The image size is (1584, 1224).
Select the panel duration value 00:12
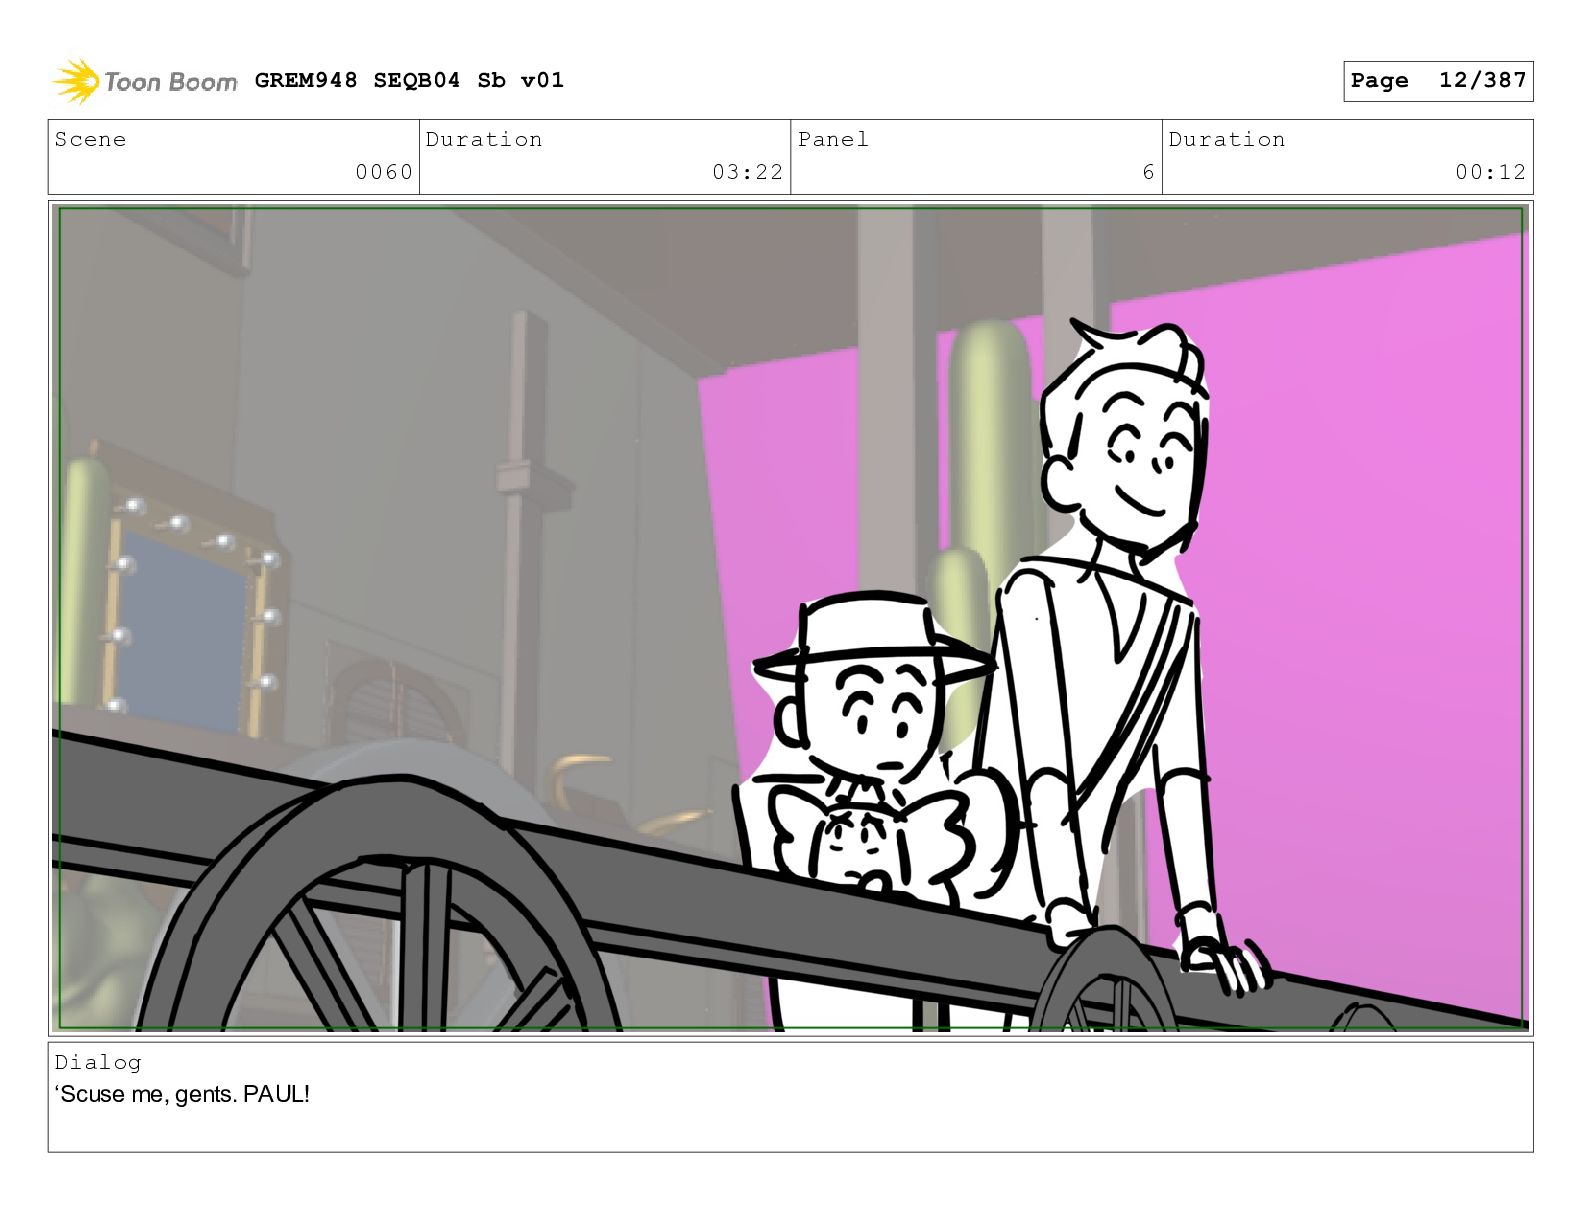pos(1490,172)
